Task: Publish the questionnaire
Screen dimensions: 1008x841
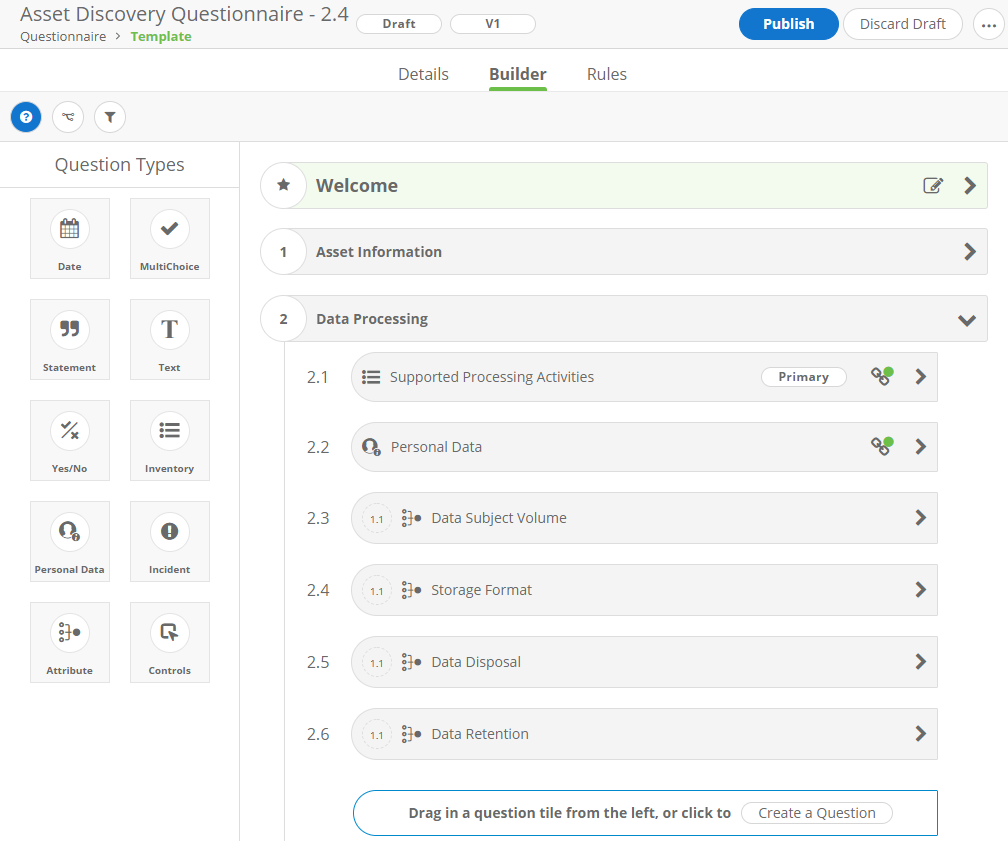Action: pyautogui.click(x=788, y=23)
